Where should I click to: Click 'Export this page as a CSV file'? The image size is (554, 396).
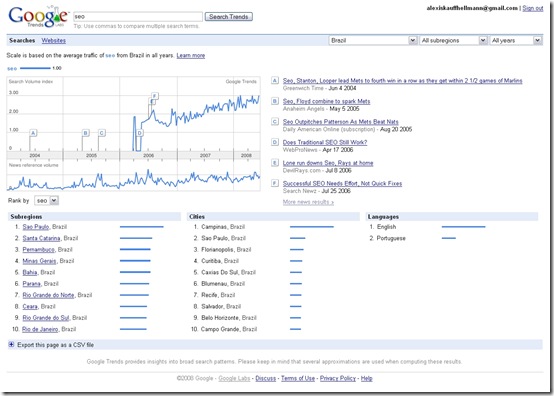tap(55, 345)
